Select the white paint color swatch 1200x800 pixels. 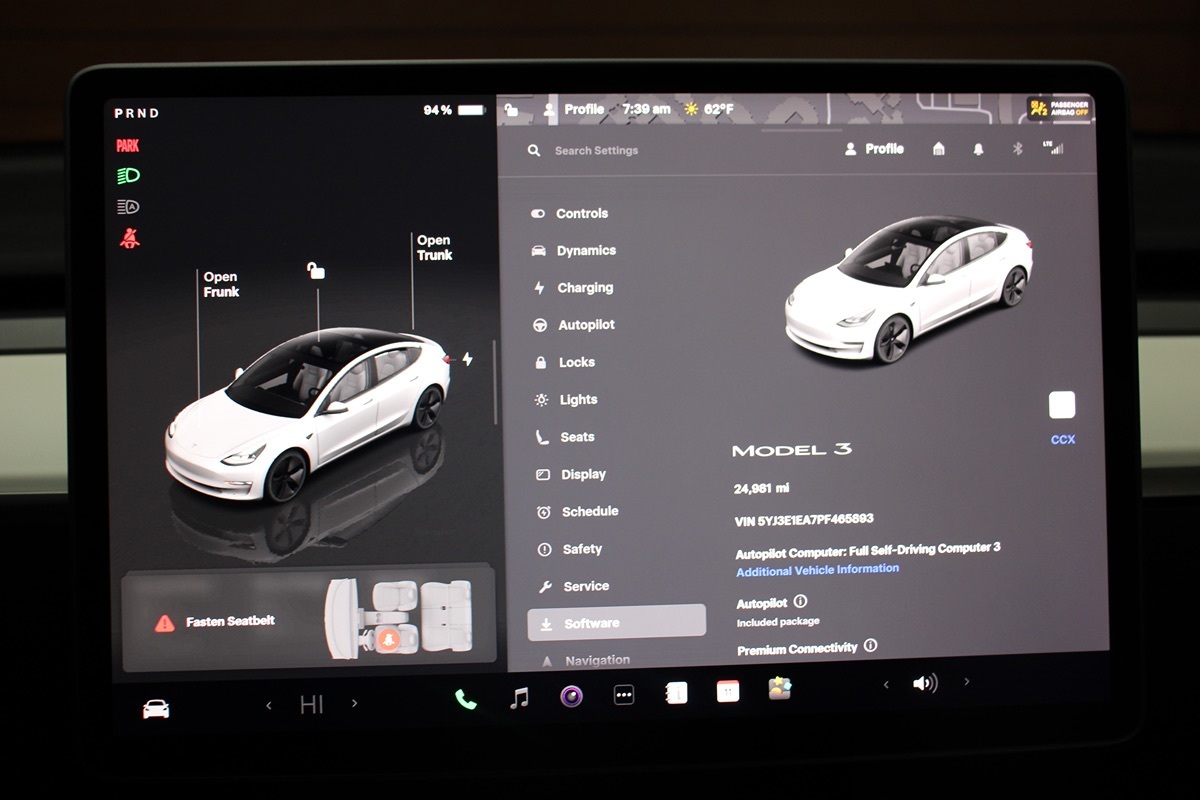[1062, 405]
